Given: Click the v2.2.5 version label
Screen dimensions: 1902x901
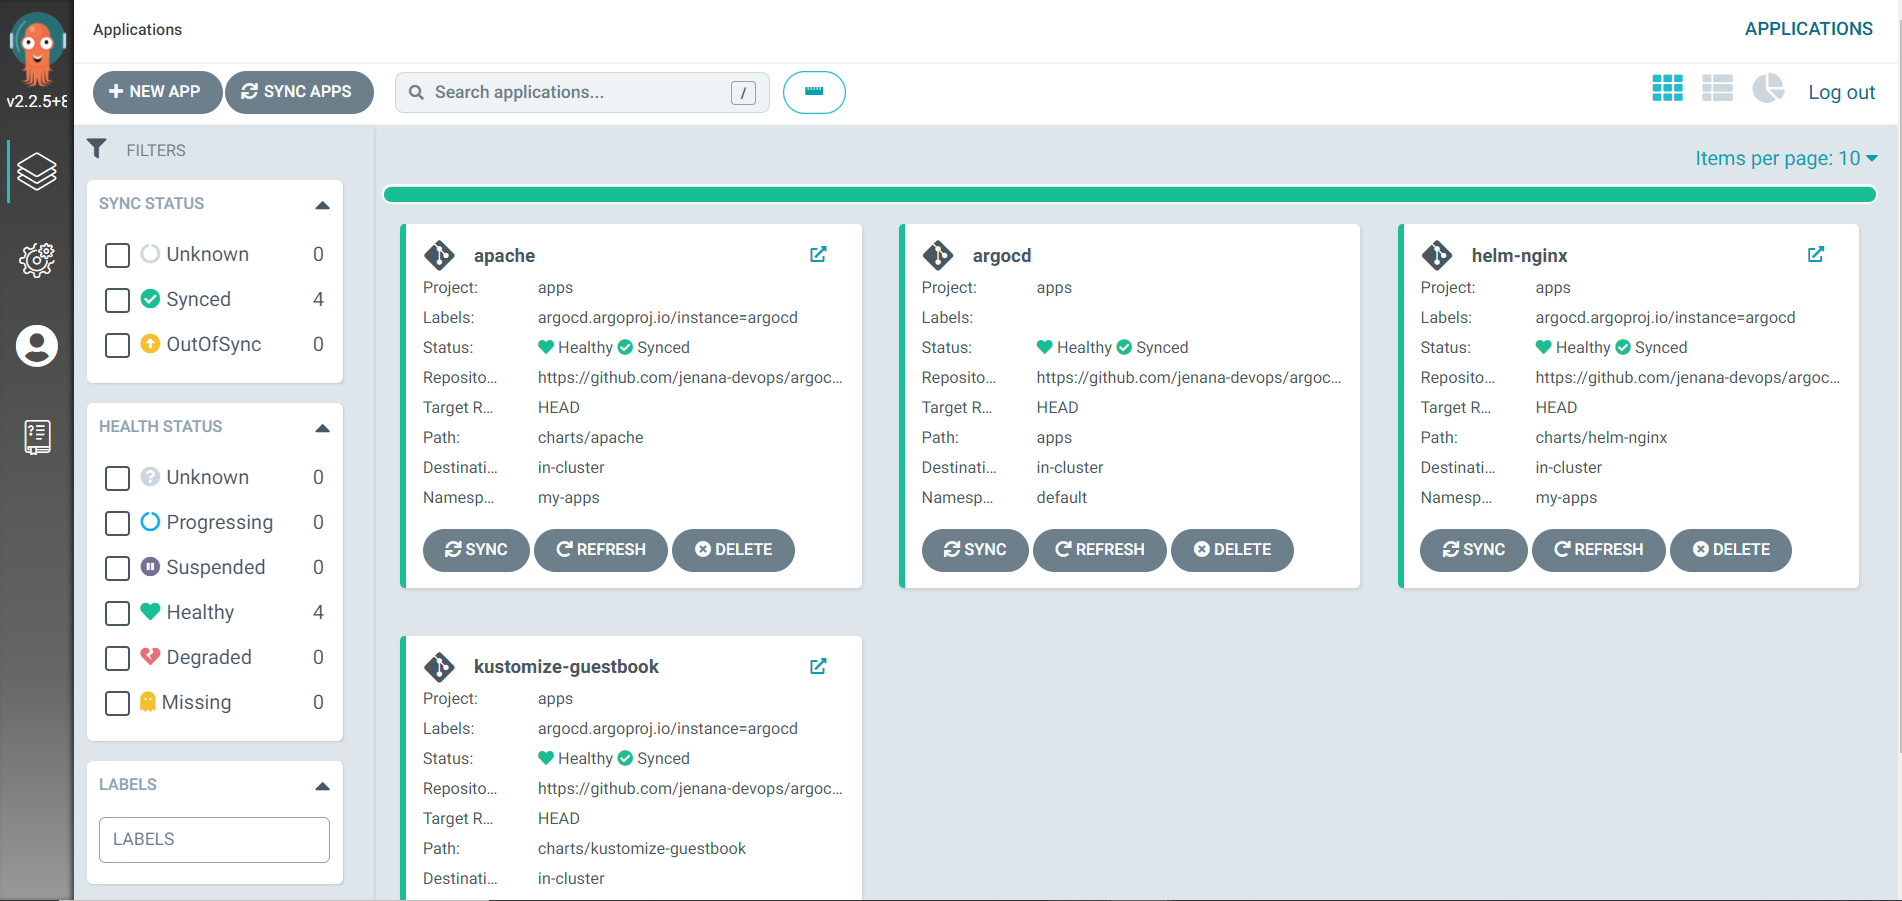Looking at the screenshot, I should point(37,101).
